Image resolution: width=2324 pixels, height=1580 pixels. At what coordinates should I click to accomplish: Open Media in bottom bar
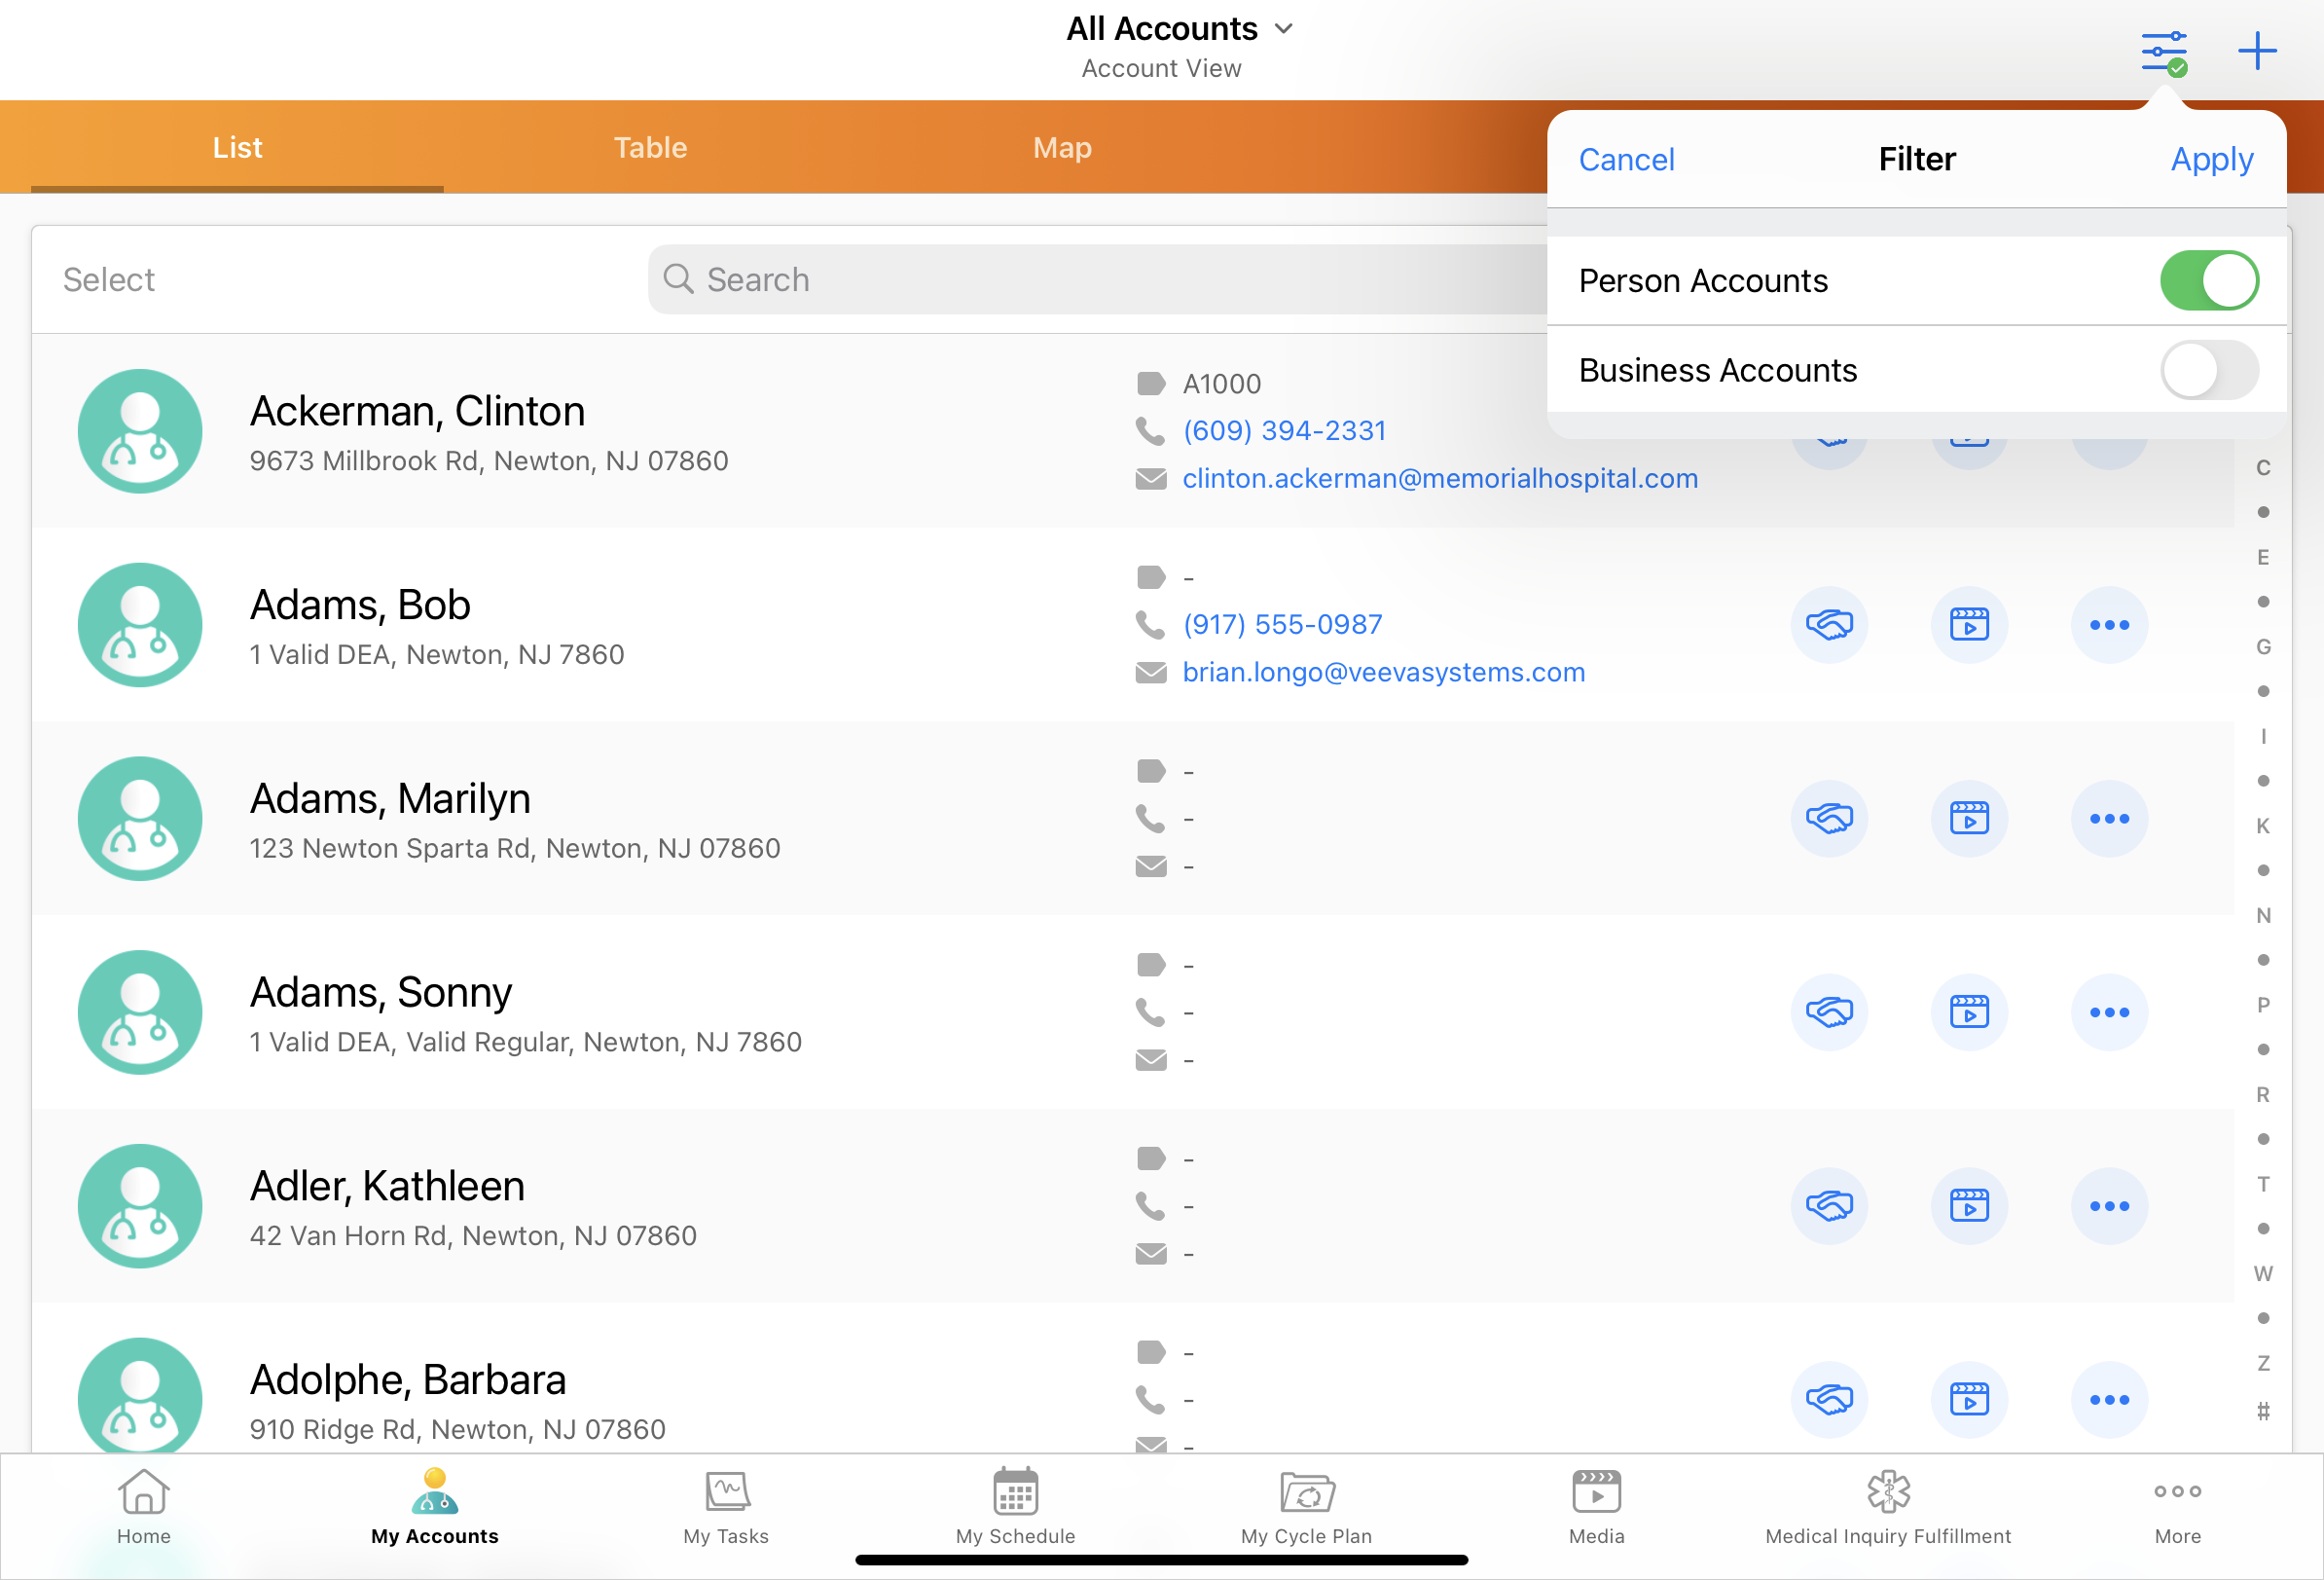(1596, 1506)
